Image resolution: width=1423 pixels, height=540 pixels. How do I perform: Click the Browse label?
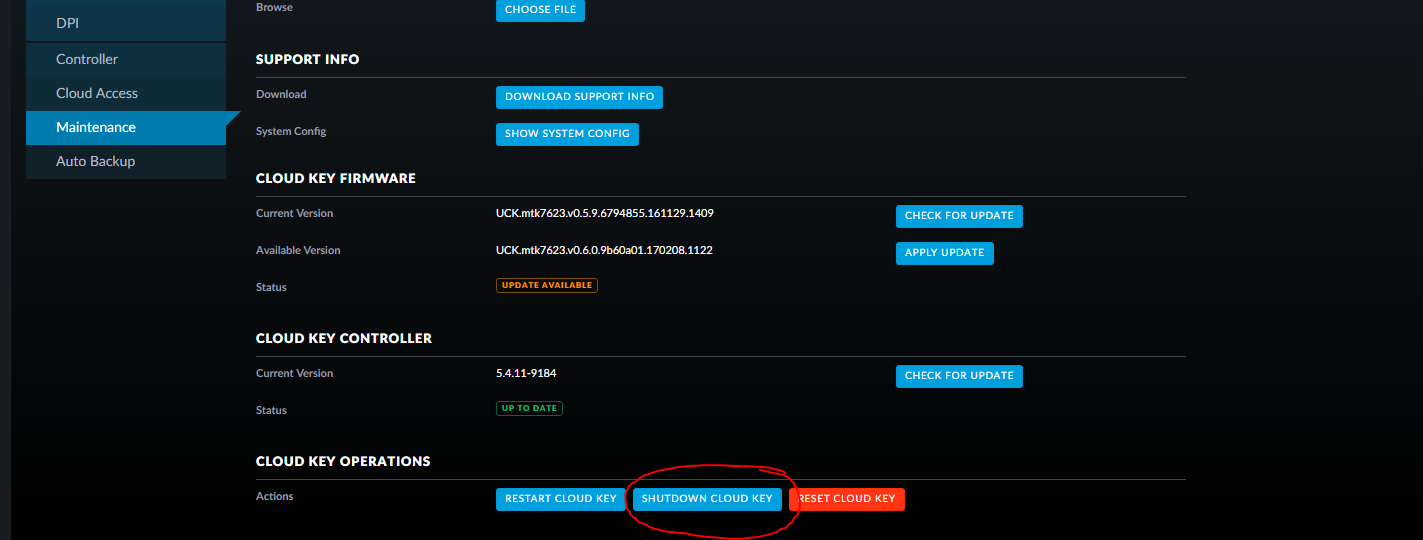tap(274, 7)
